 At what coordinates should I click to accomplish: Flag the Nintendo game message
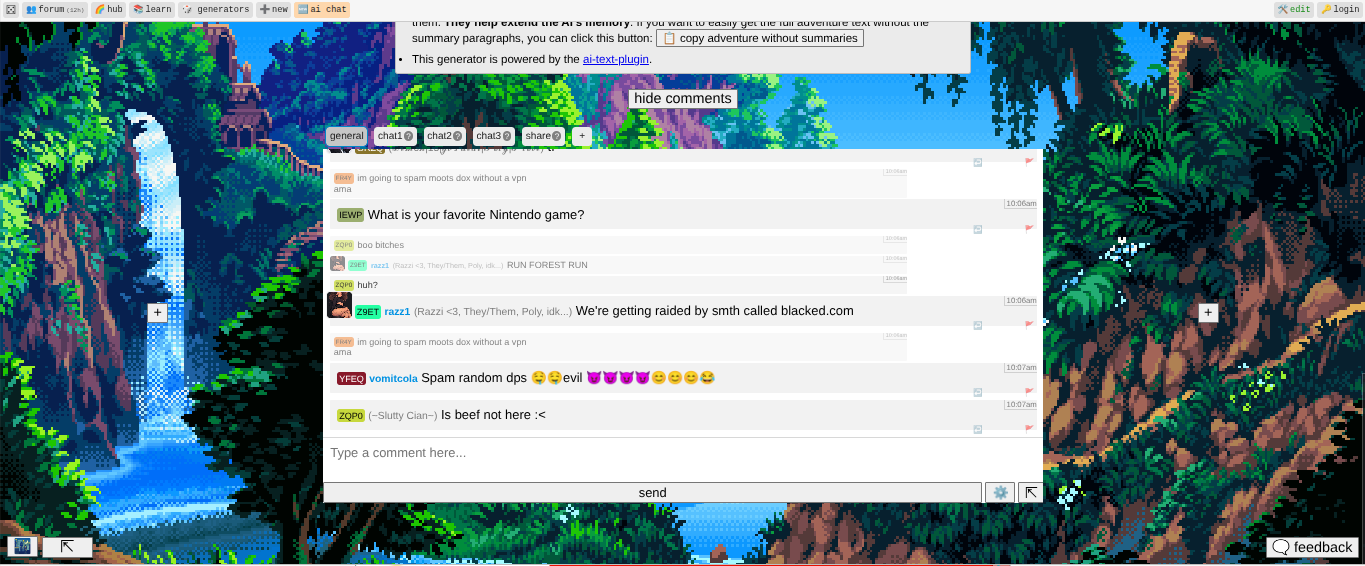coord(1029,229)
